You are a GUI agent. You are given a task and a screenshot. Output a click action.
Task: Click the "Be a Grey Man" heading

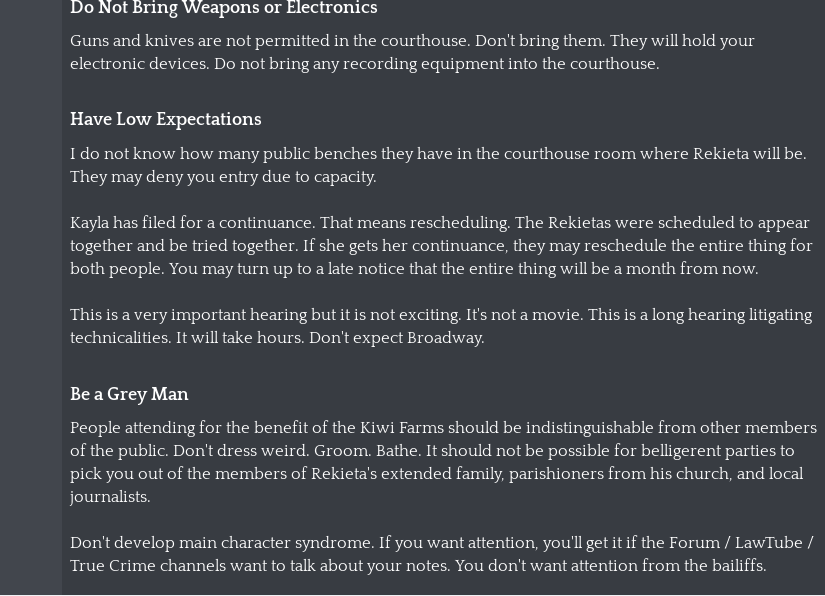click(x=129, y=395)
